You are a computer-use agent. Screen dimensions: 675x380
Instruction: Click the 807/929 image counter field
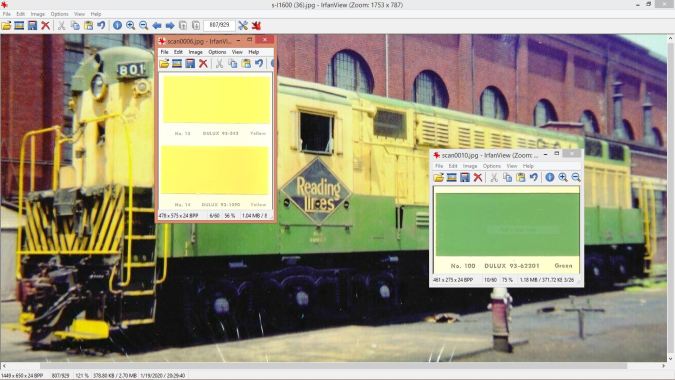219,25
